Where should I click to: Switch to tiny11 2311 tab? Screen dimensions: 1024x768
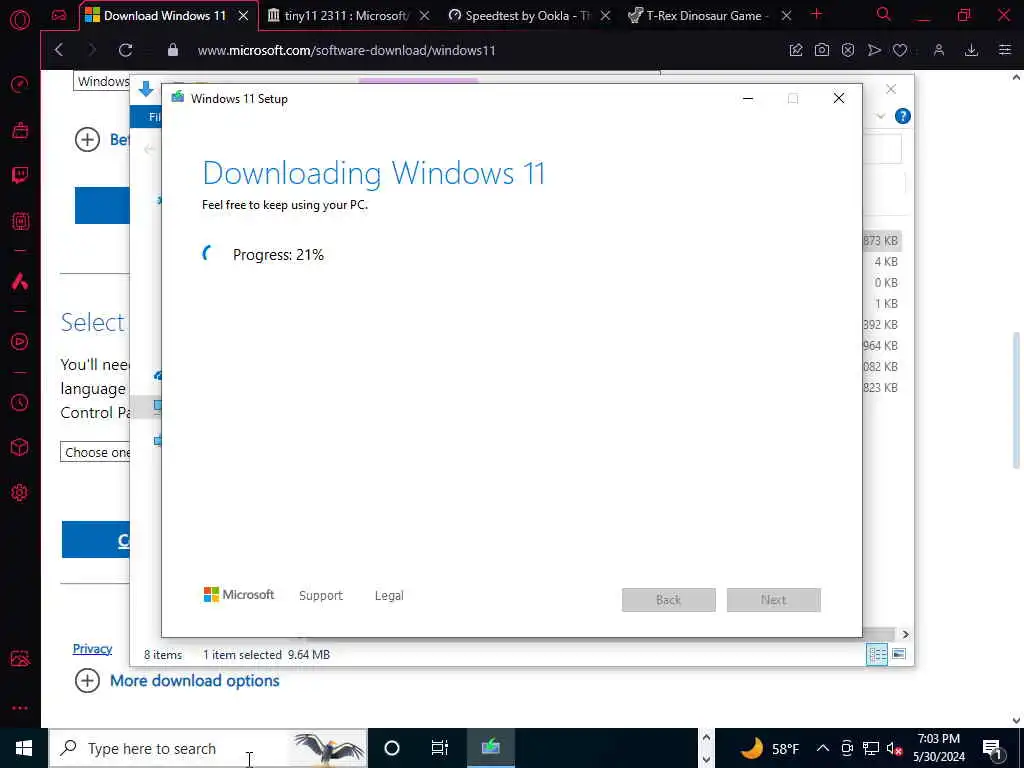coord(338,16)
